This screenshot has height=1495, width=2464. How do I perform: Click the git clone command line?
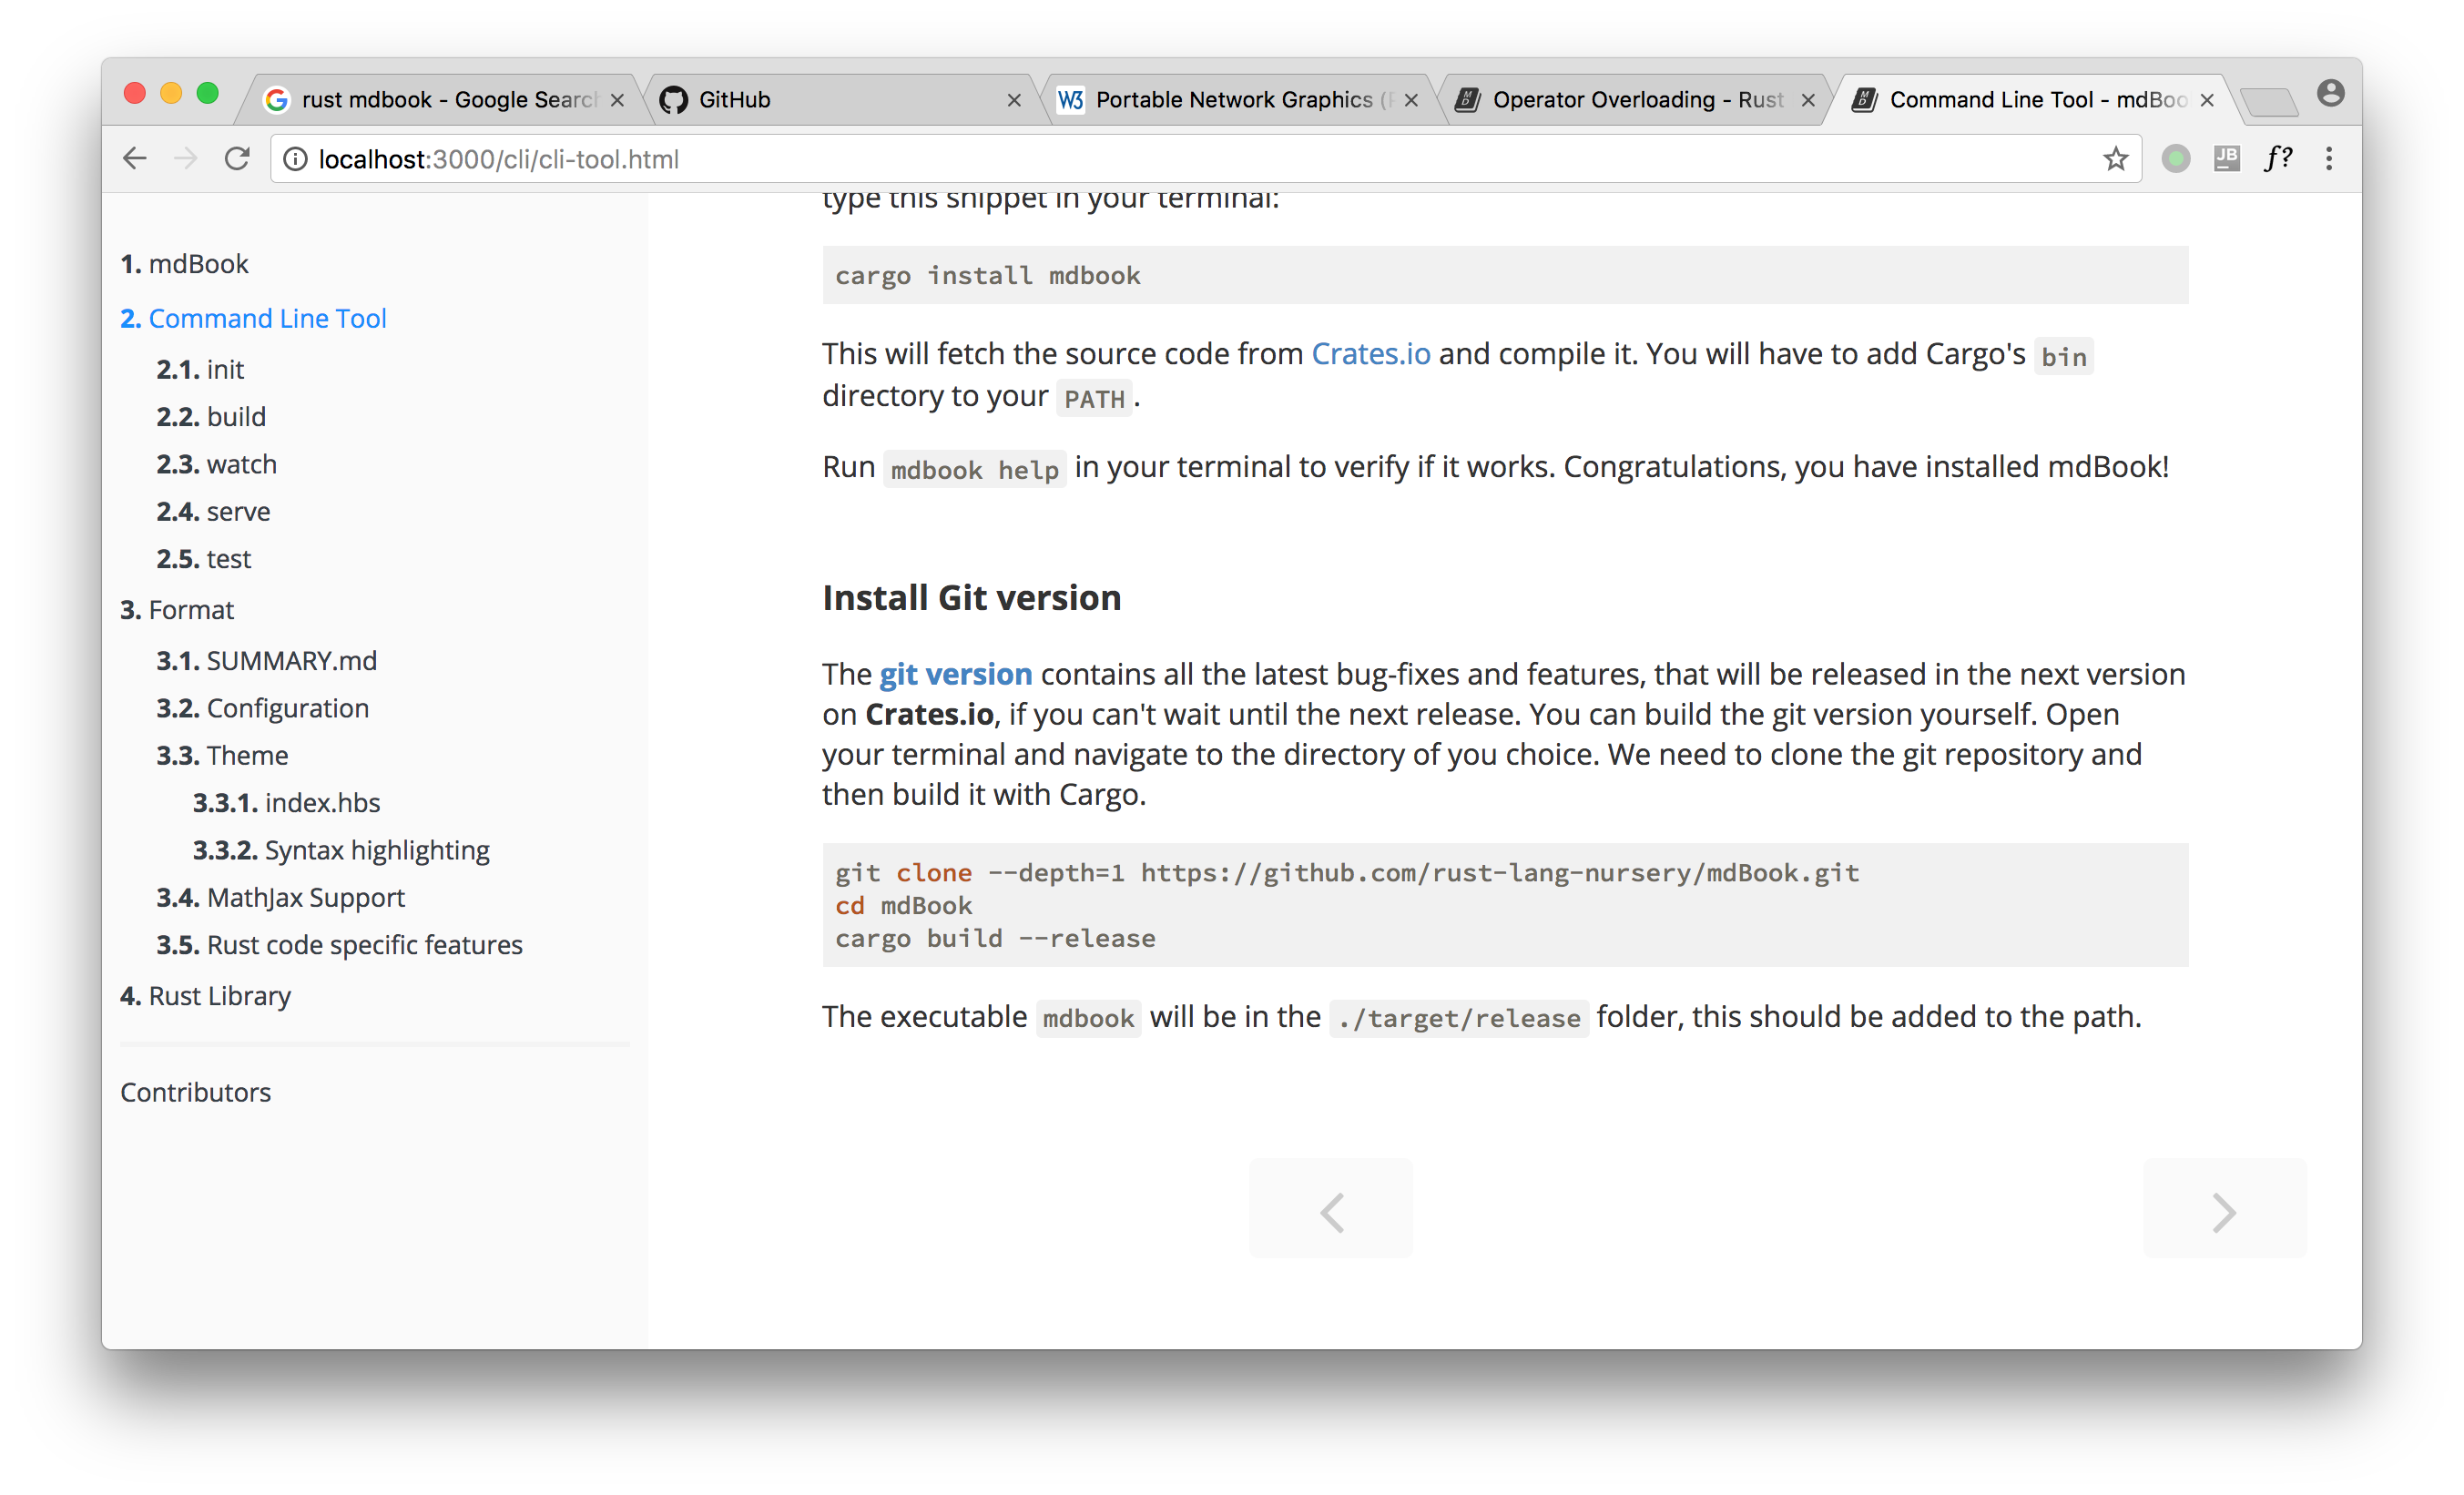pos(1346,872)
